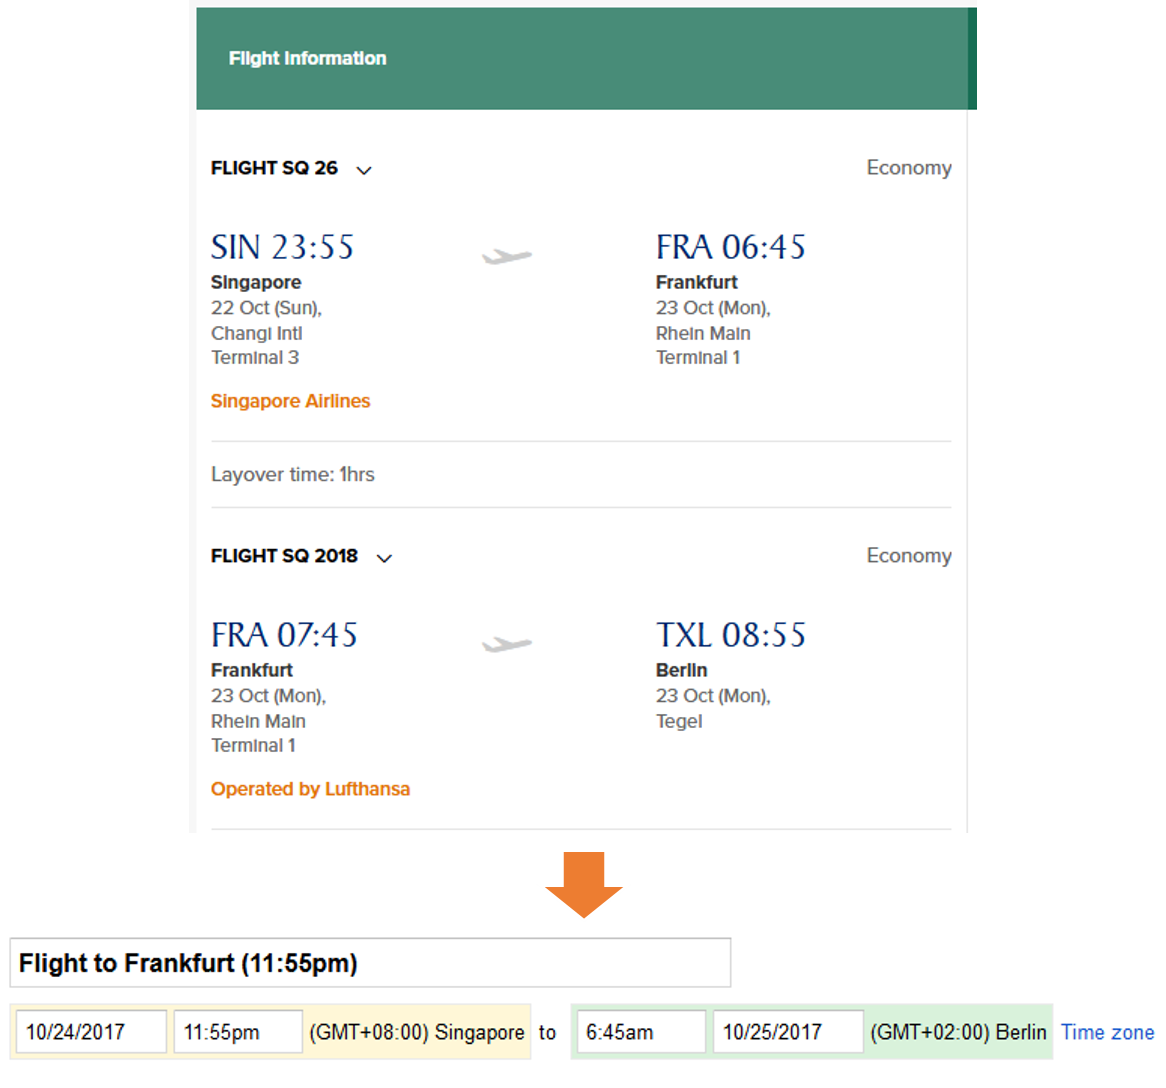Click the SIN 23:55 departure time
The image size is (1166, 1088).
(x=282, y=247)
